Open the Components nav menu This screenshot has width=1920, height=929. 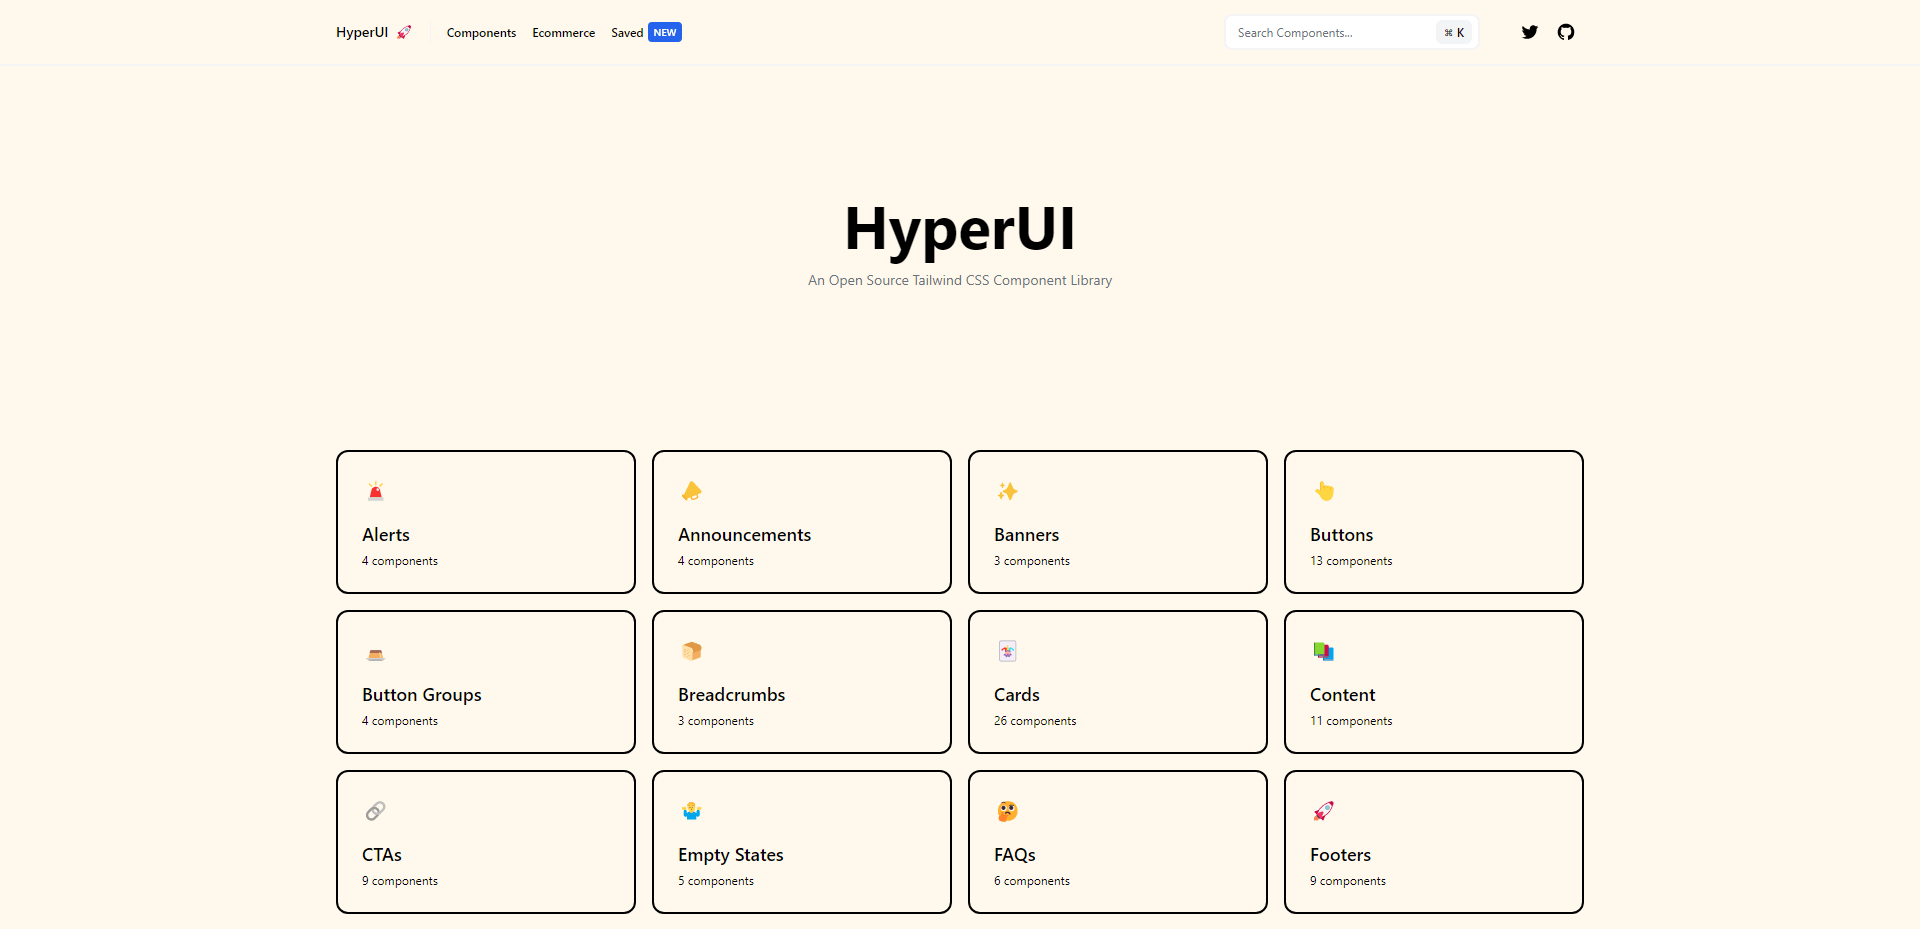[481, 33]
